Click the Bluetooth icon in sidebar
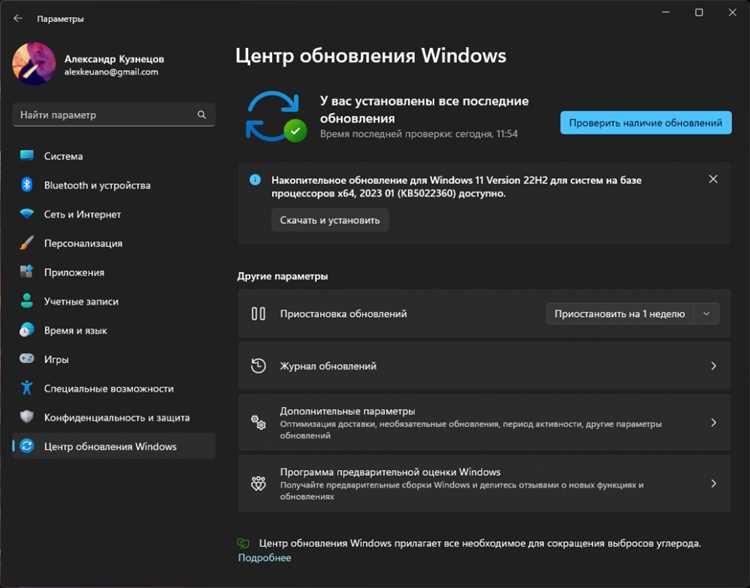Image resolution: width=750 pixels, height=588 pixels. (27, 185)
